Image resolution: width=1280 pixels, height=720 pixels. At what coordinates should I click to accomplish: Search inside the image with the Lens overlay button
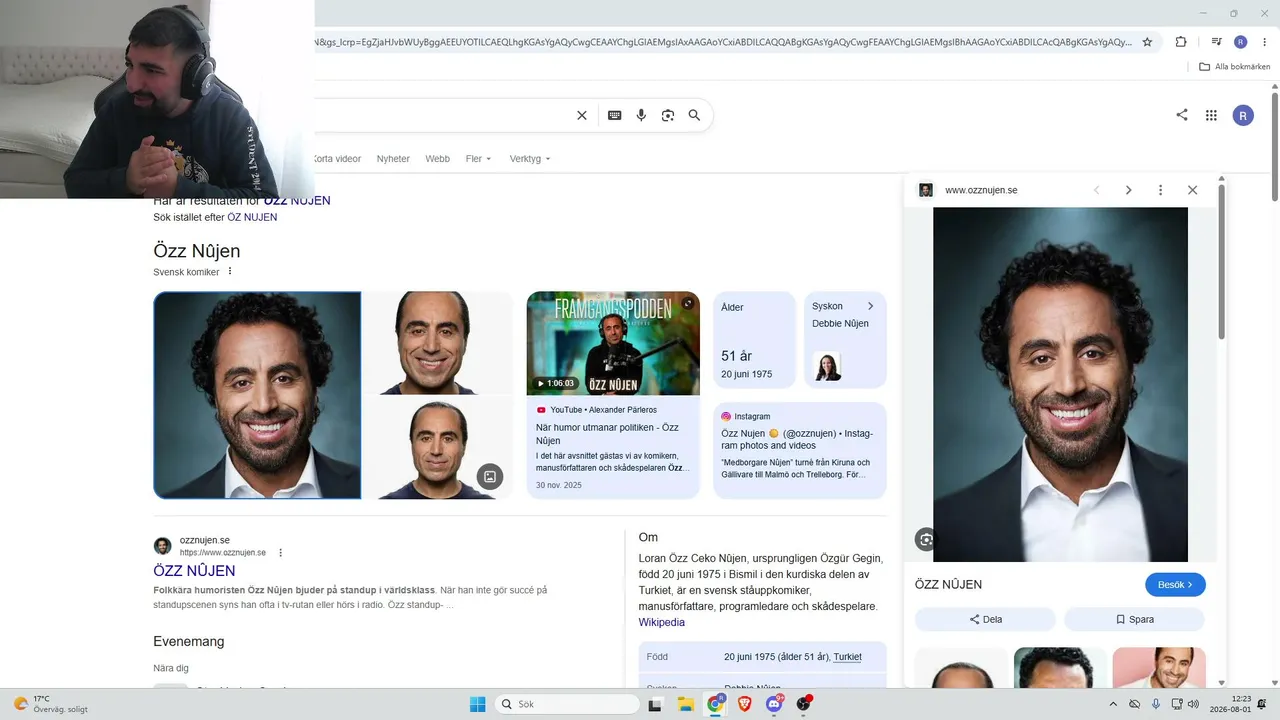pos(926,539)
